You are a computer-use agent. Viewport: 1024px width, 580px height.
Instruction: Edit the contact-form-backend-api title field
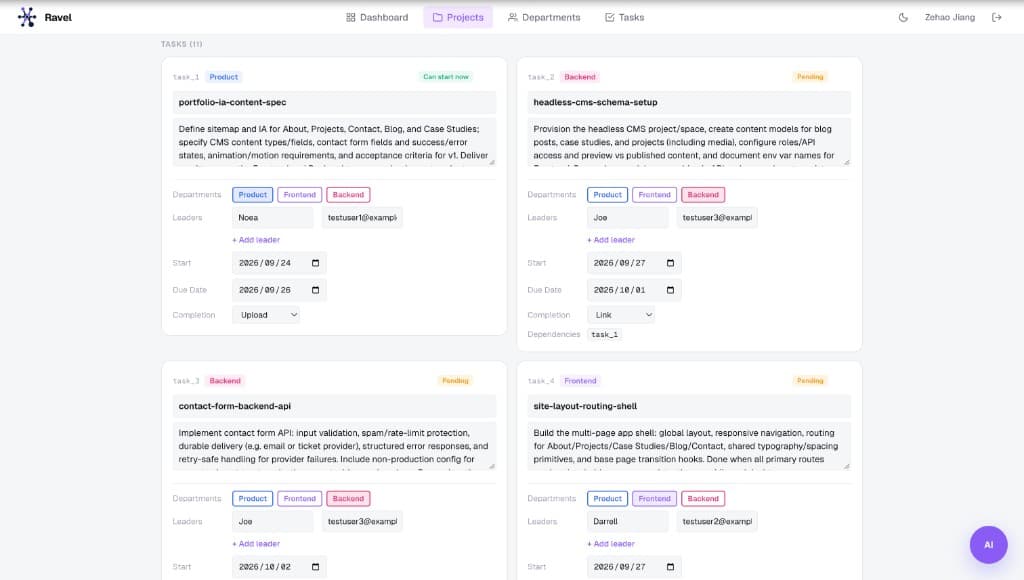tap(334, 406)
